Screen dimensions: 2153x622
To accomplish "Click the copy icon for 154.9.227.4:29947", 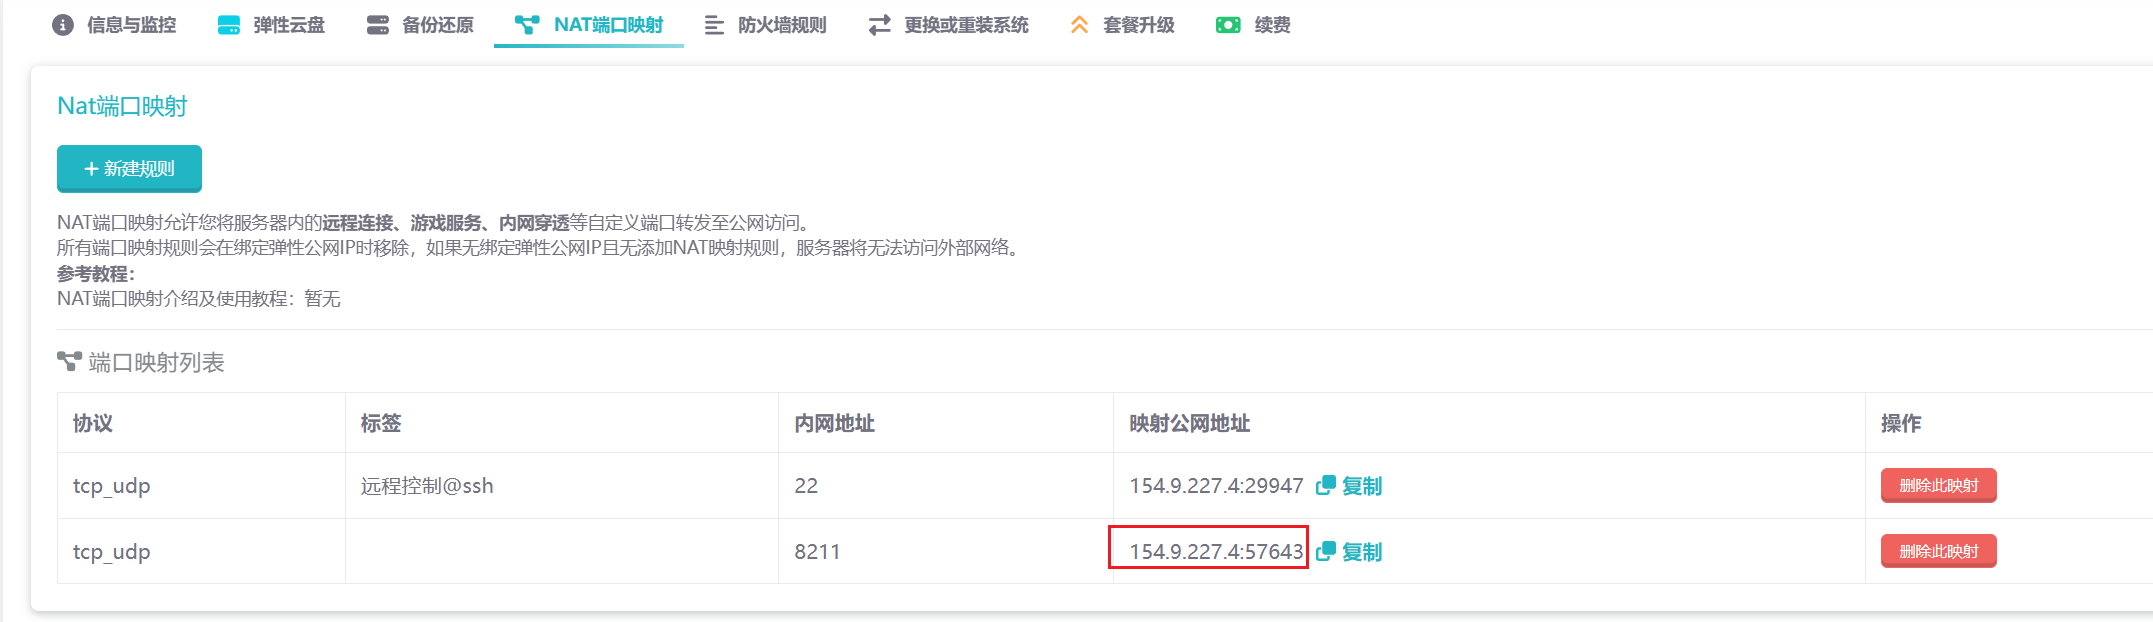I will pyautogui.click(x=1326, y=485).
